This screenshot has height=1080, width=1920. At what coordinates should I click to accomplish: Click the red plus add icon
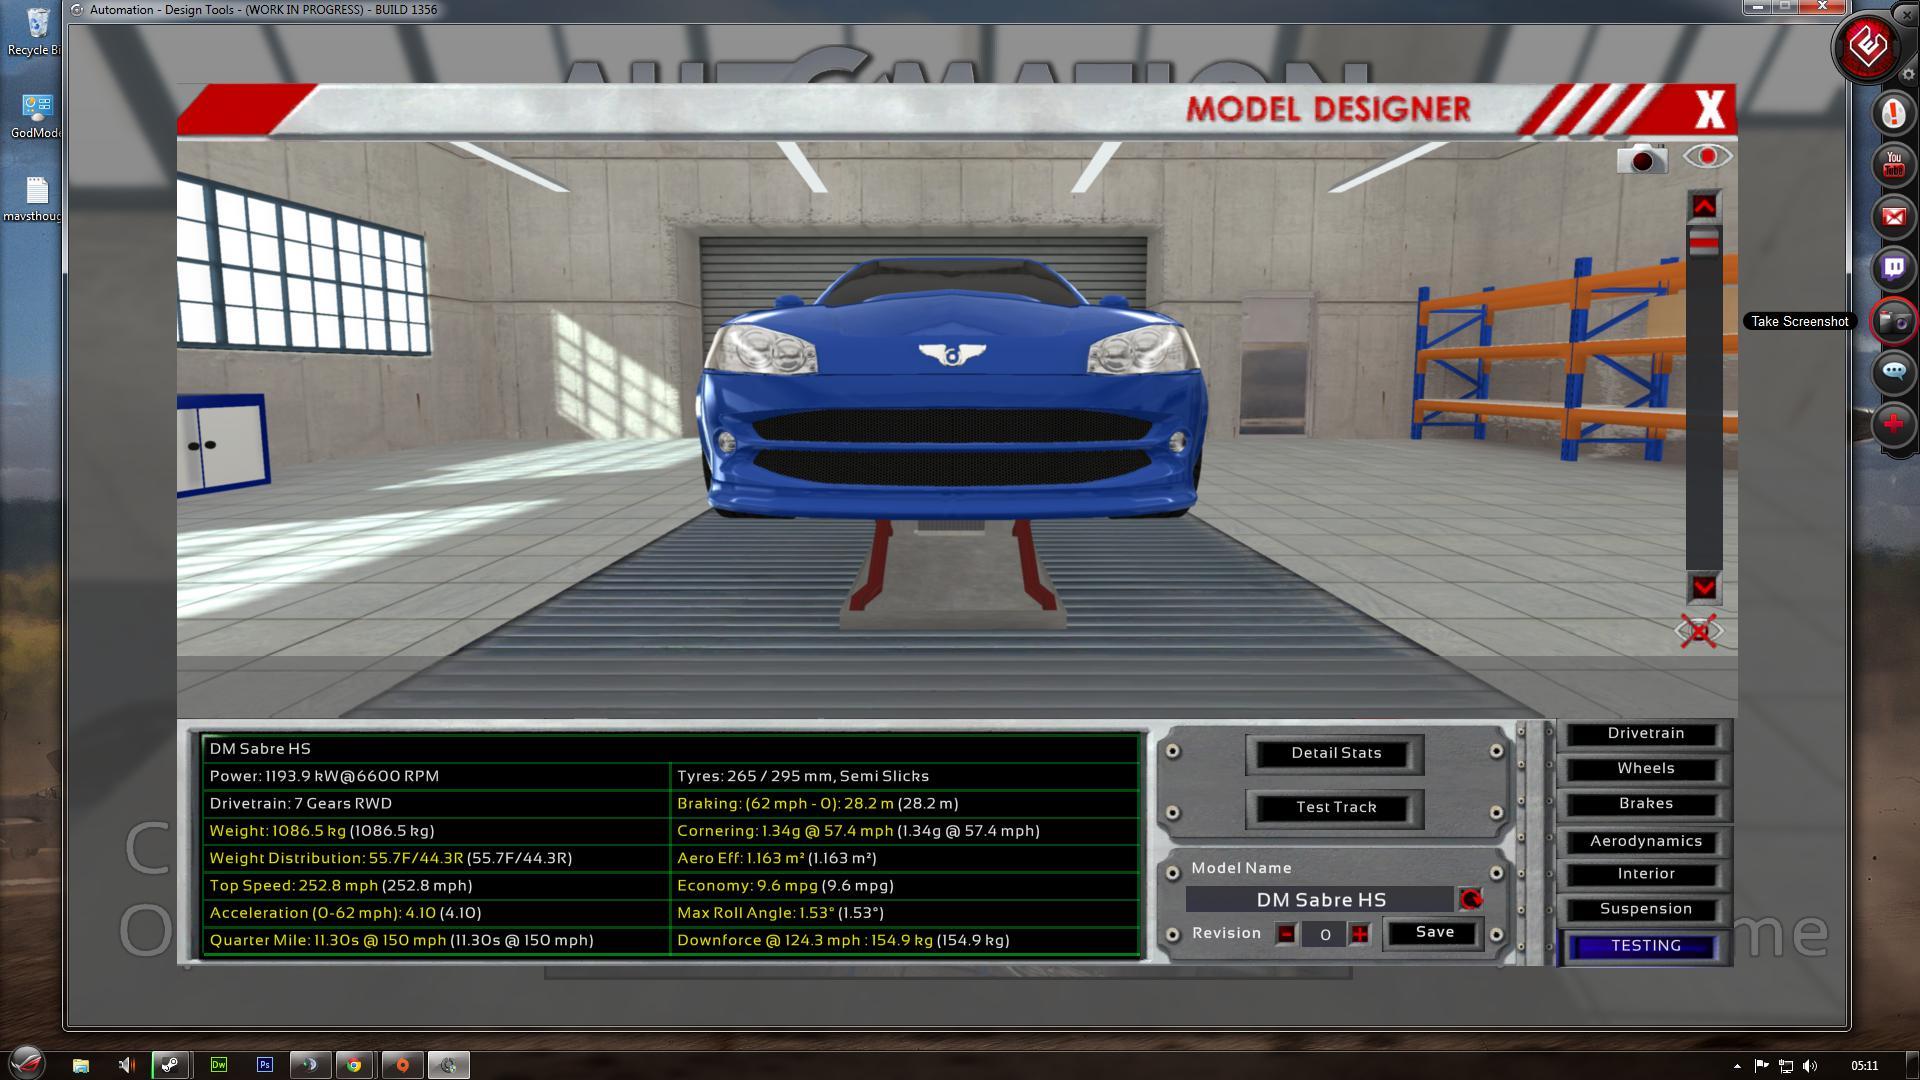point(1893,424)
